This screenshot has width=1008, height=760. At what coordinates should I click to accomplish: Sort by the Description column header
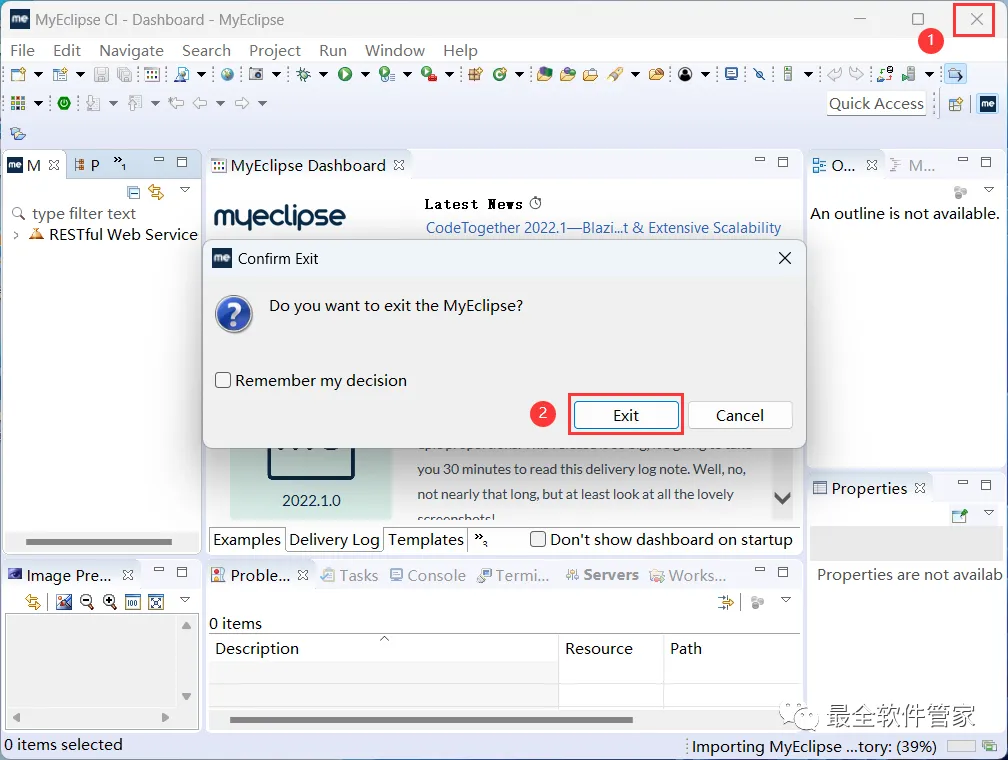383,648
